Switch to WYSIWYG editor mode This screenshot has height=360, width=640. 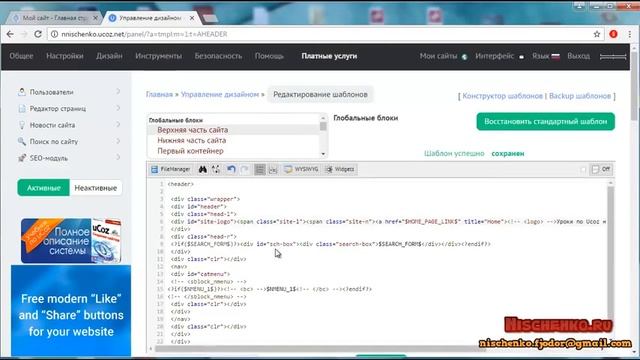[x=301, y=169]
